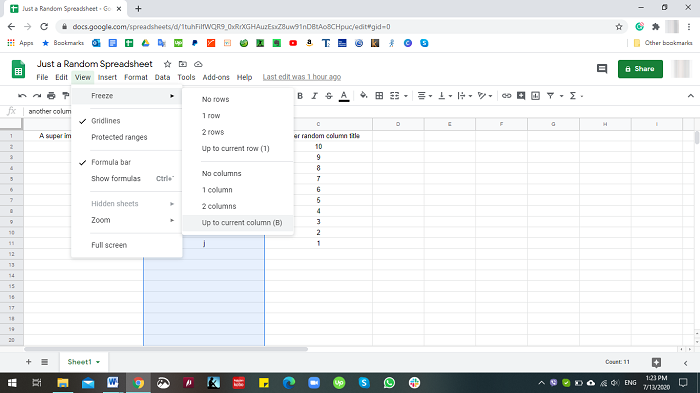Click the Windows Start button

(12, 383)
